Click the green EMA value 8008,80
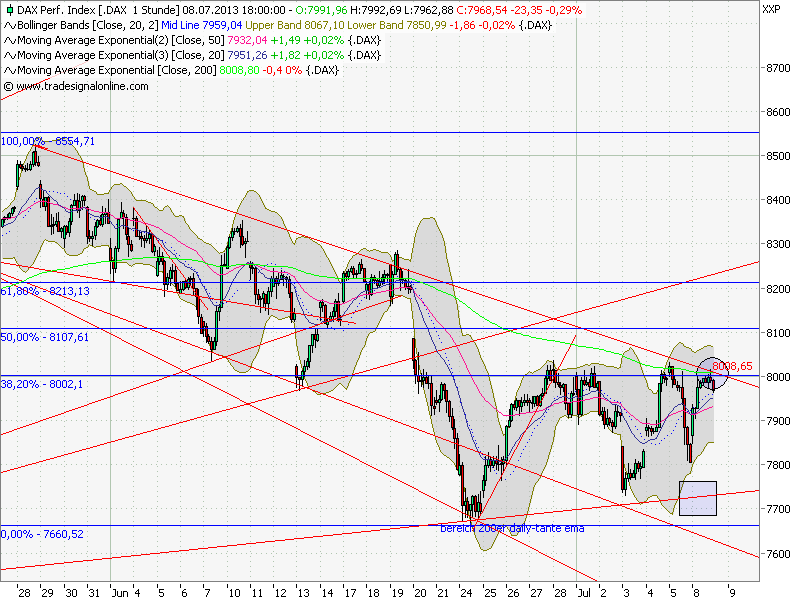 pyautogui.click(x=239, y=70)
